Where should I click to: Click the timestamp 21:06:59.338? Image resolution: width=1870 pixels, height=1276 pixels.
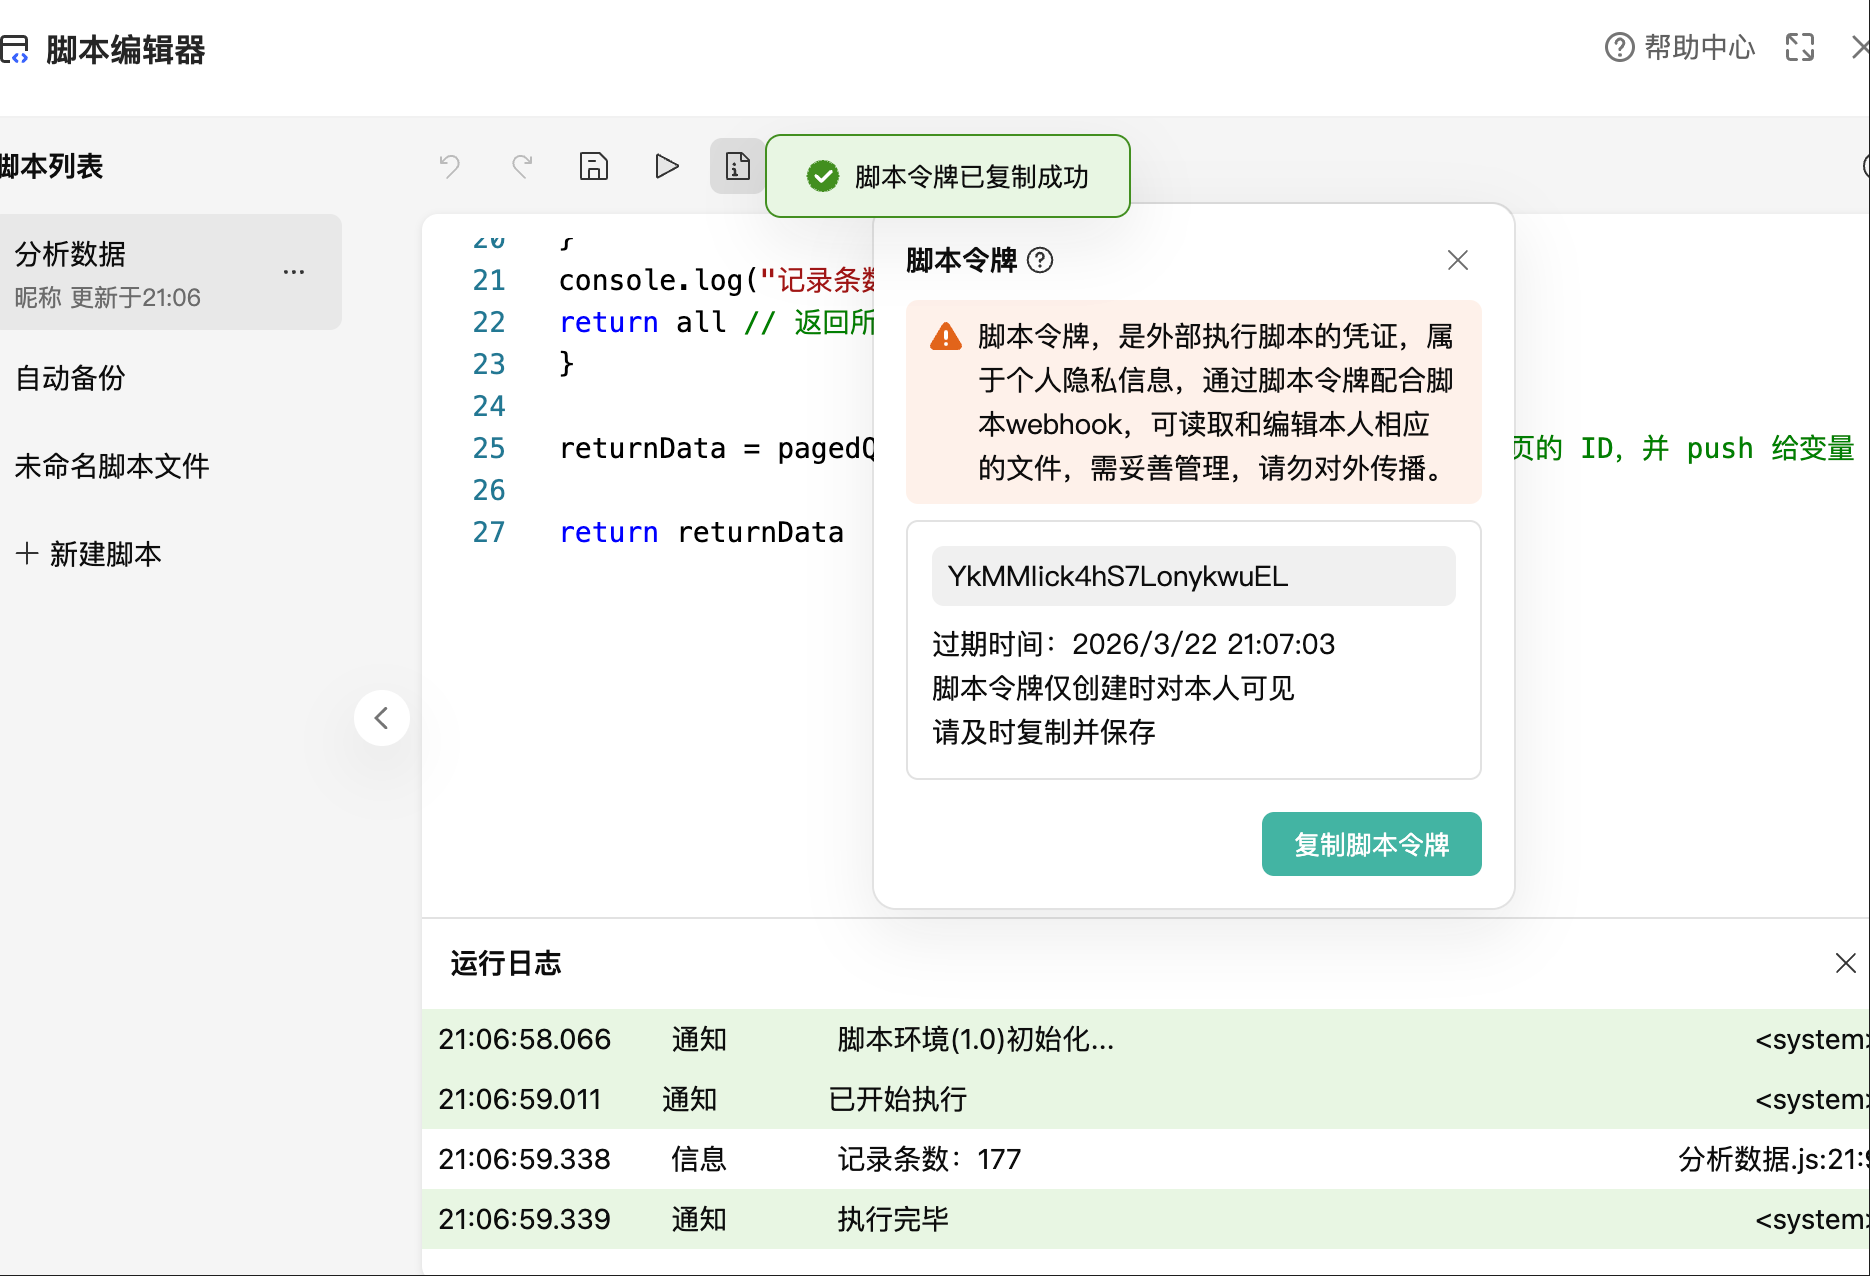tap(524, 1159)
